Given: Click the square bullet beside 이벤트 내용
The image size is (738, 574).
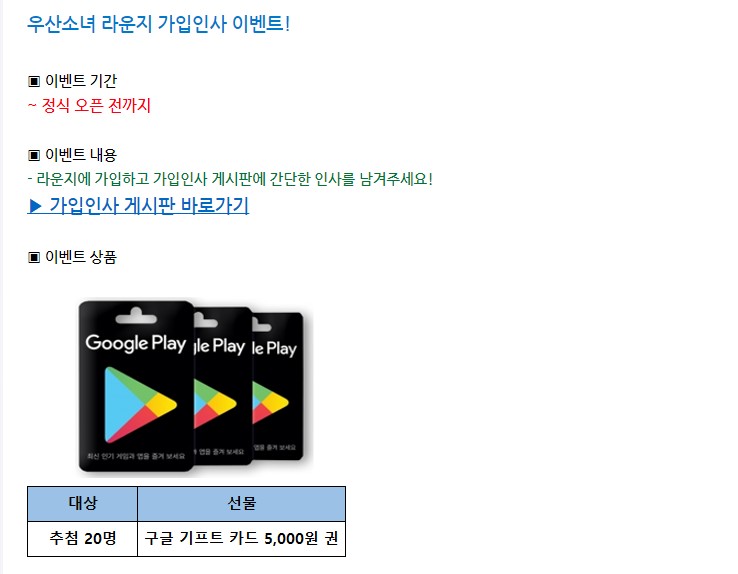Looking at the screenshot, I should pyautogui.click(x=34, y=155).
